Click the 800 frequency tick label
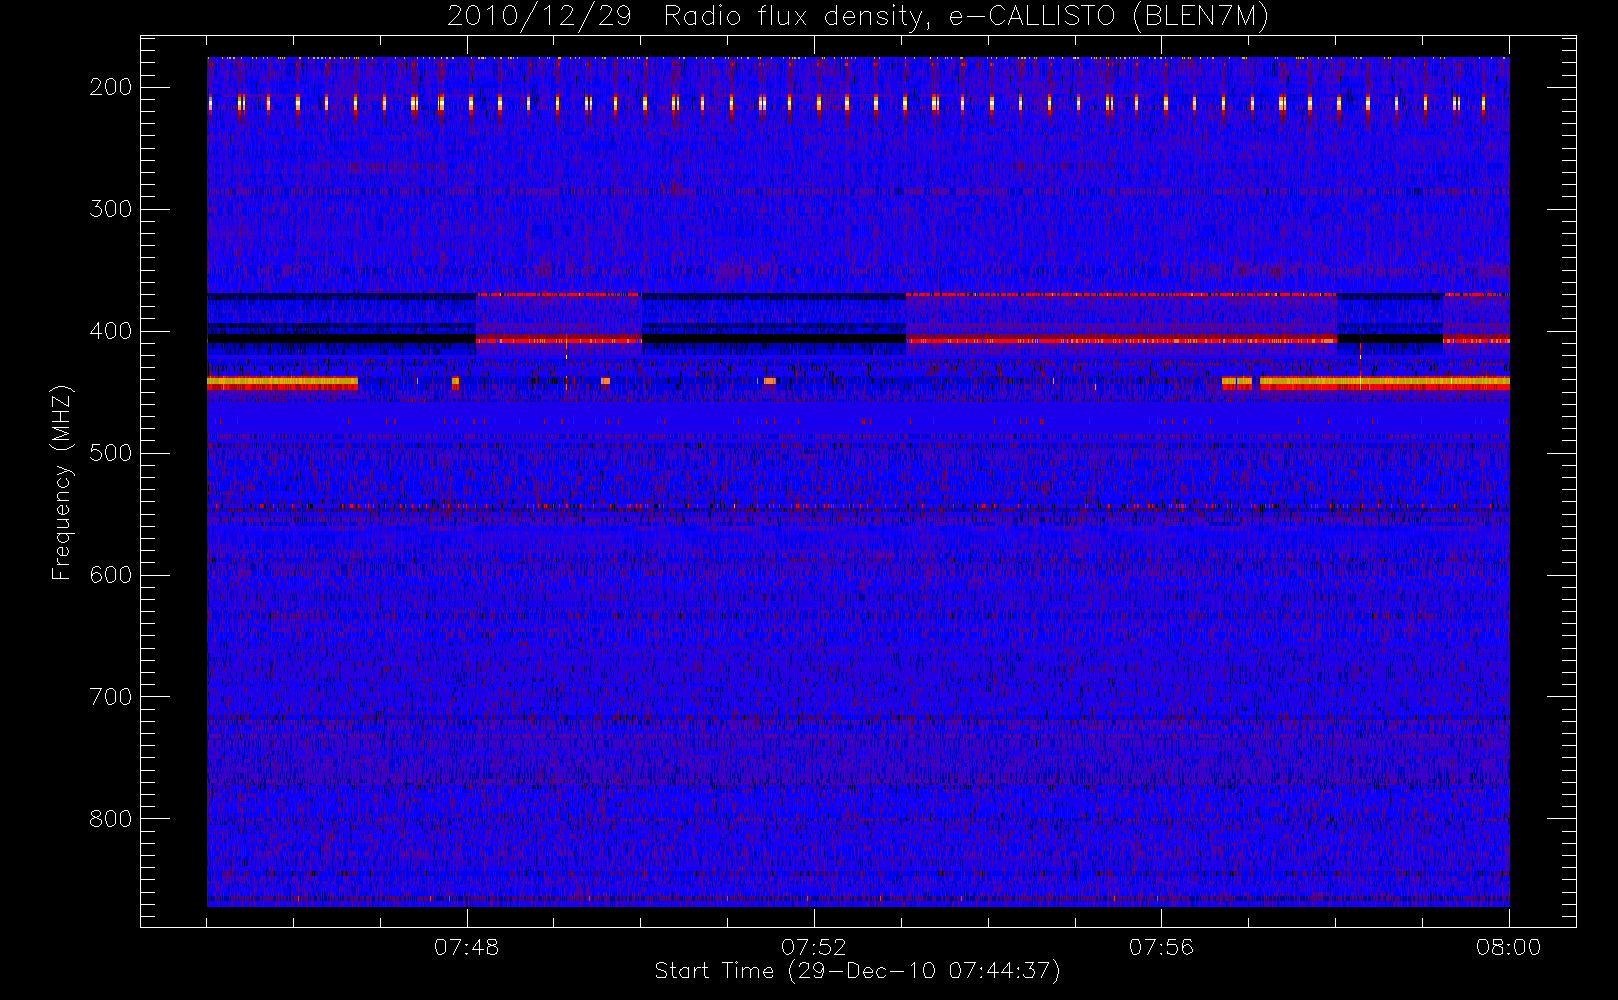 pos(111,819)
